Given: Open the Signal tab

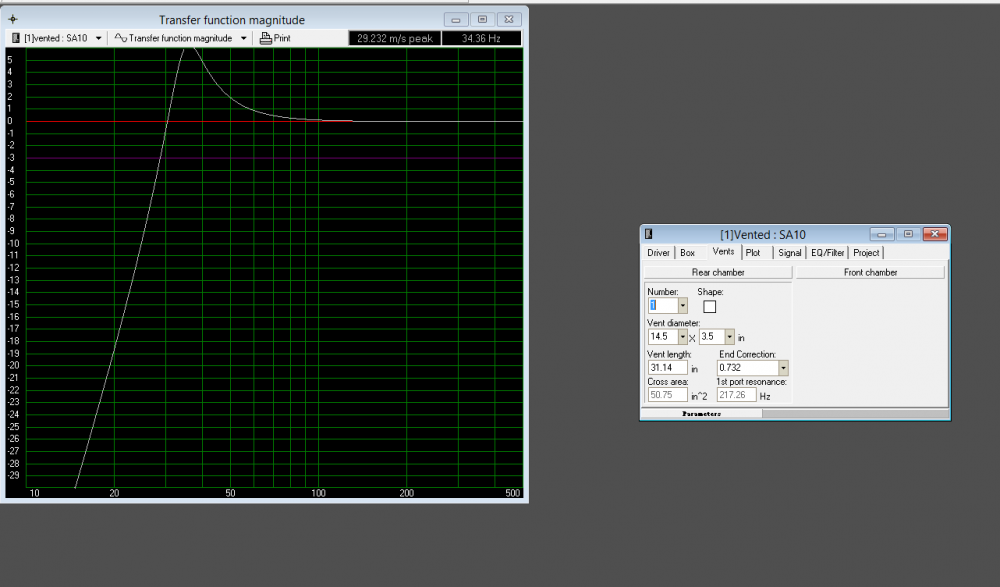Looking at the screenshot, I should point(790,253).
